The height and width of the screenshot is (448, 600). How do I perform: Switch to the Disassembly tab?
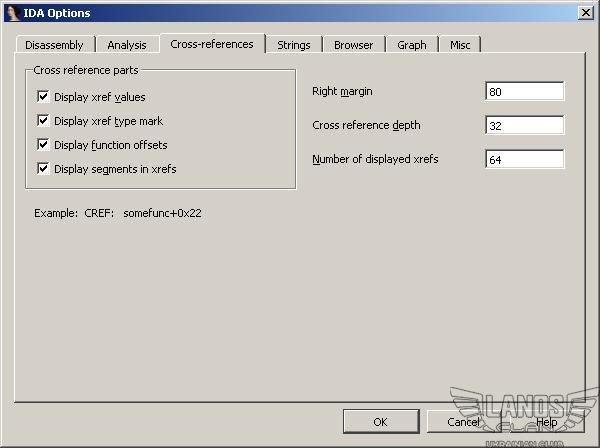pyautogui.click(x=54, y=45)
